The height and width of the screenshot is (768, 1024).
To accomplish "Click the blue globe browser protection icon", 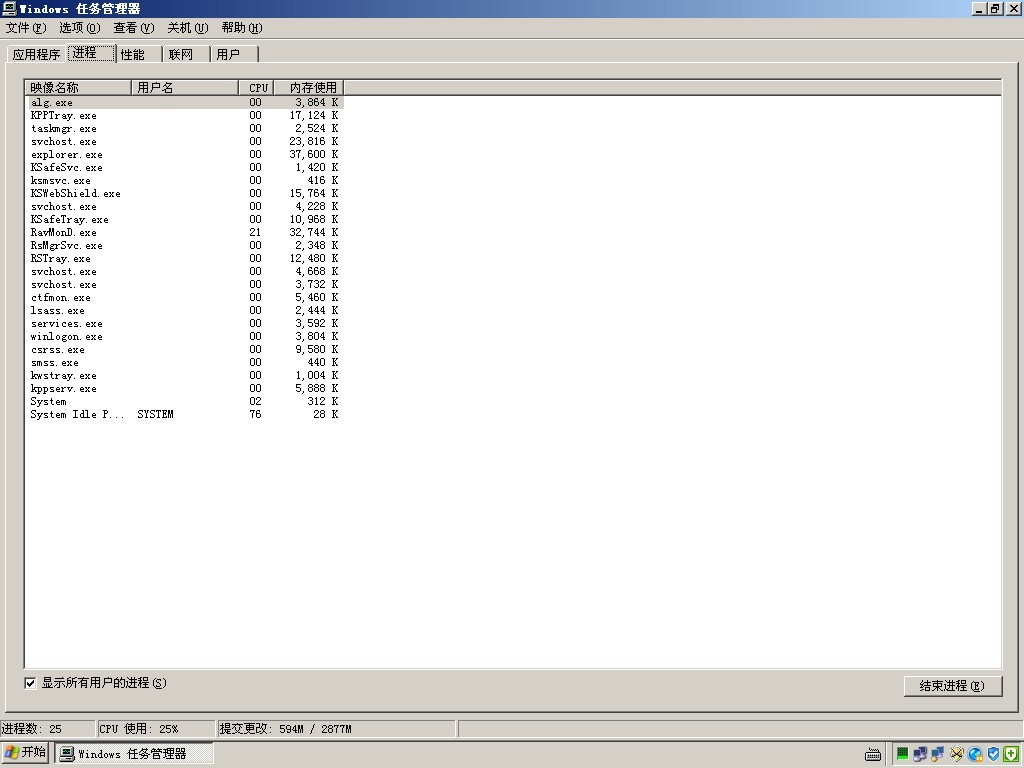I will [975, 754].
